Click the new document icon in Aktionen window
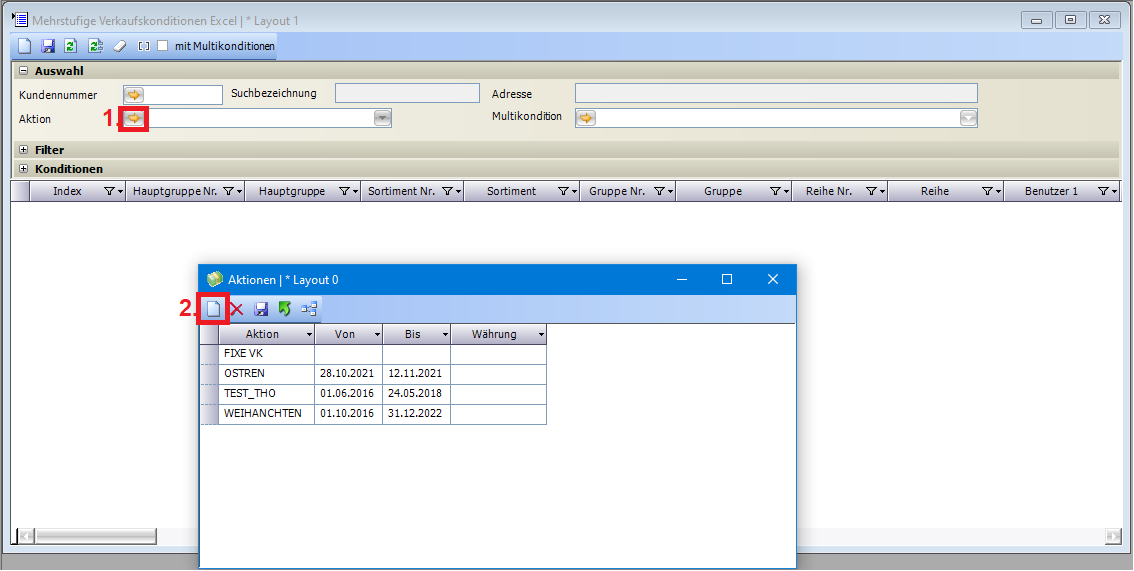Viewport: 1134px width, 571px height. tap(213, 309)
